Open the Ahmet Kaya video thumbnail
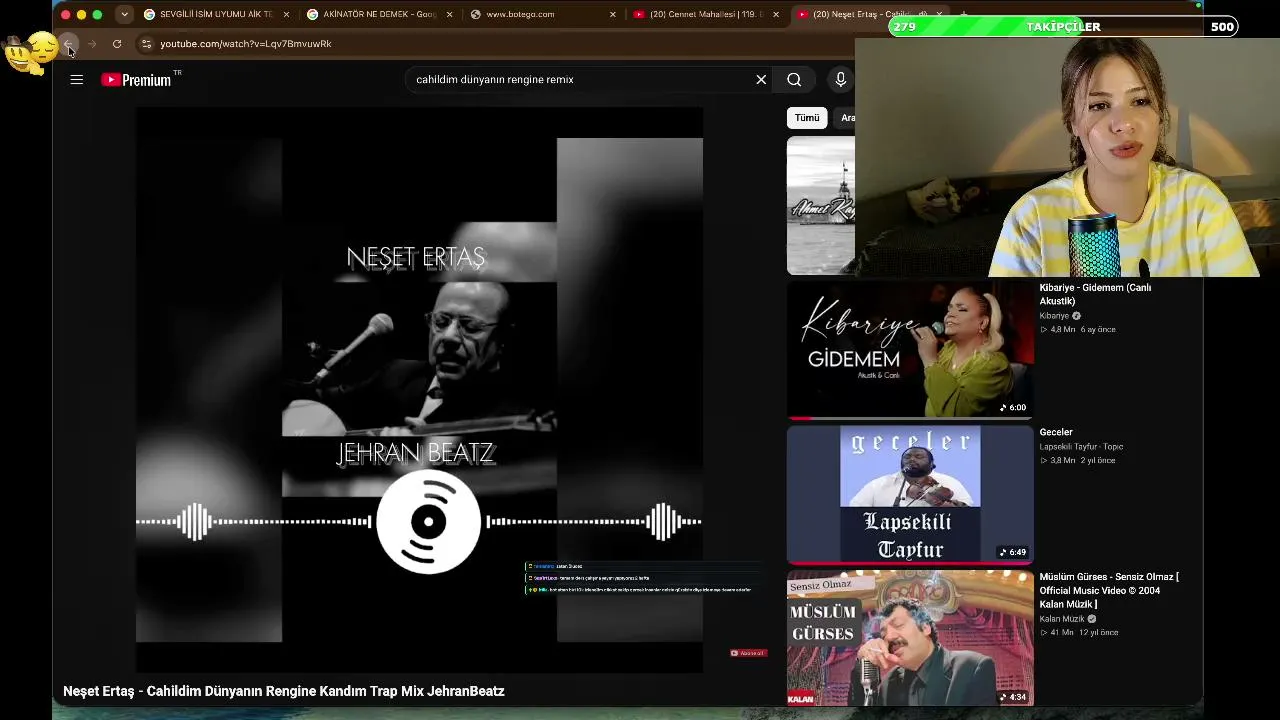This screenshot has height=720, width=1280. 821,205
